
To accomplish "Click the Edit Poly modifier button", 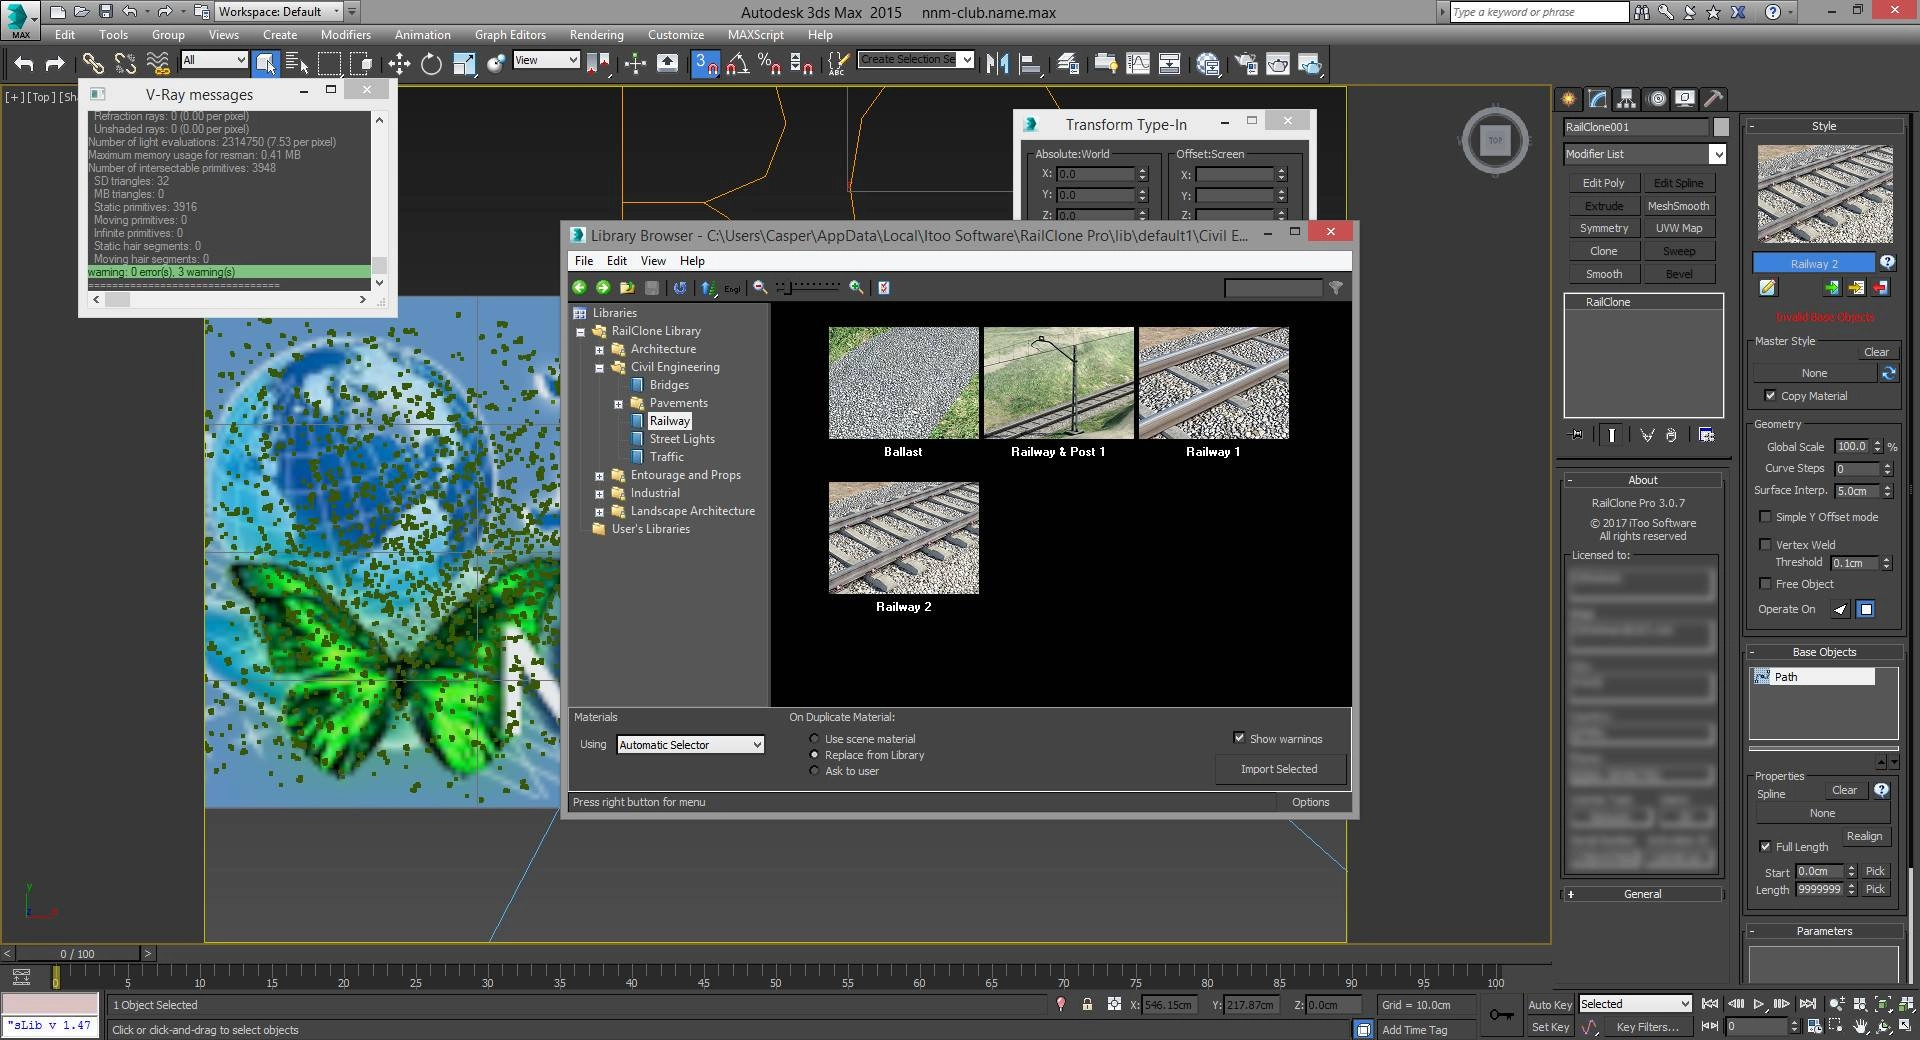I will pyautogui.click(x=1603, y=183).
